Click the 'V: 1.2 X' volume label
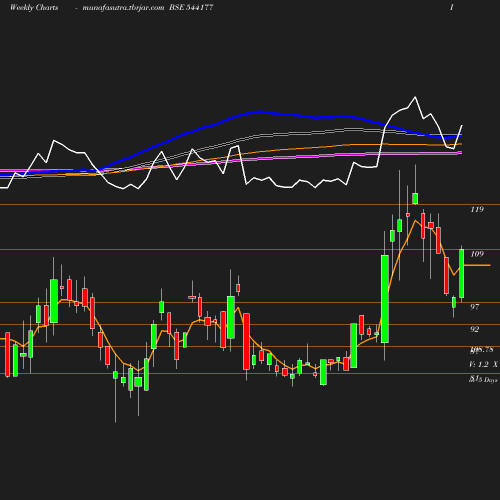This screenshot has height=500, width=500. [483, 364]
